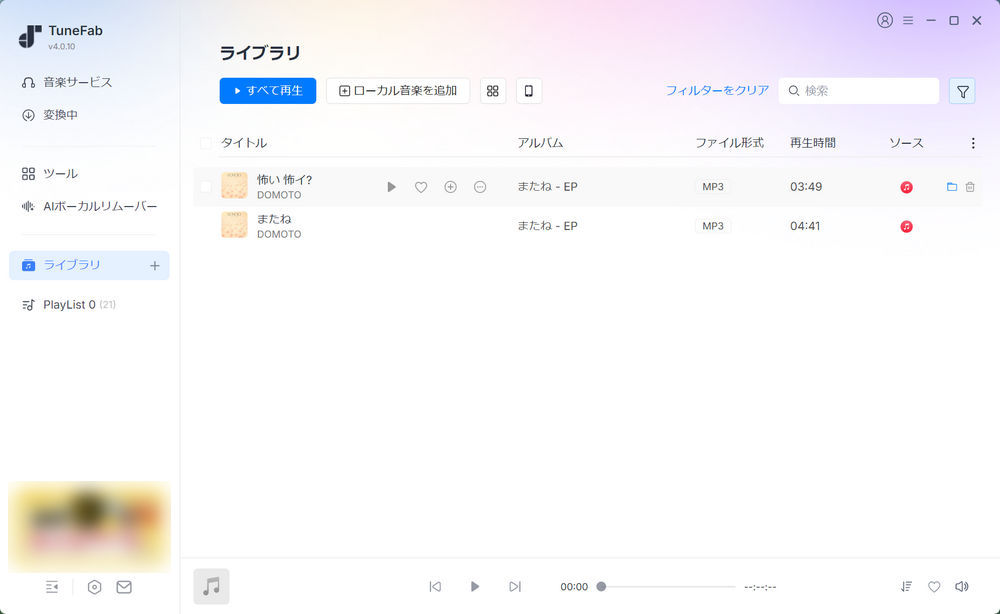Open the ツール tools section
The width and height of the screenshot is (1000, 614).
click(50, 173)
